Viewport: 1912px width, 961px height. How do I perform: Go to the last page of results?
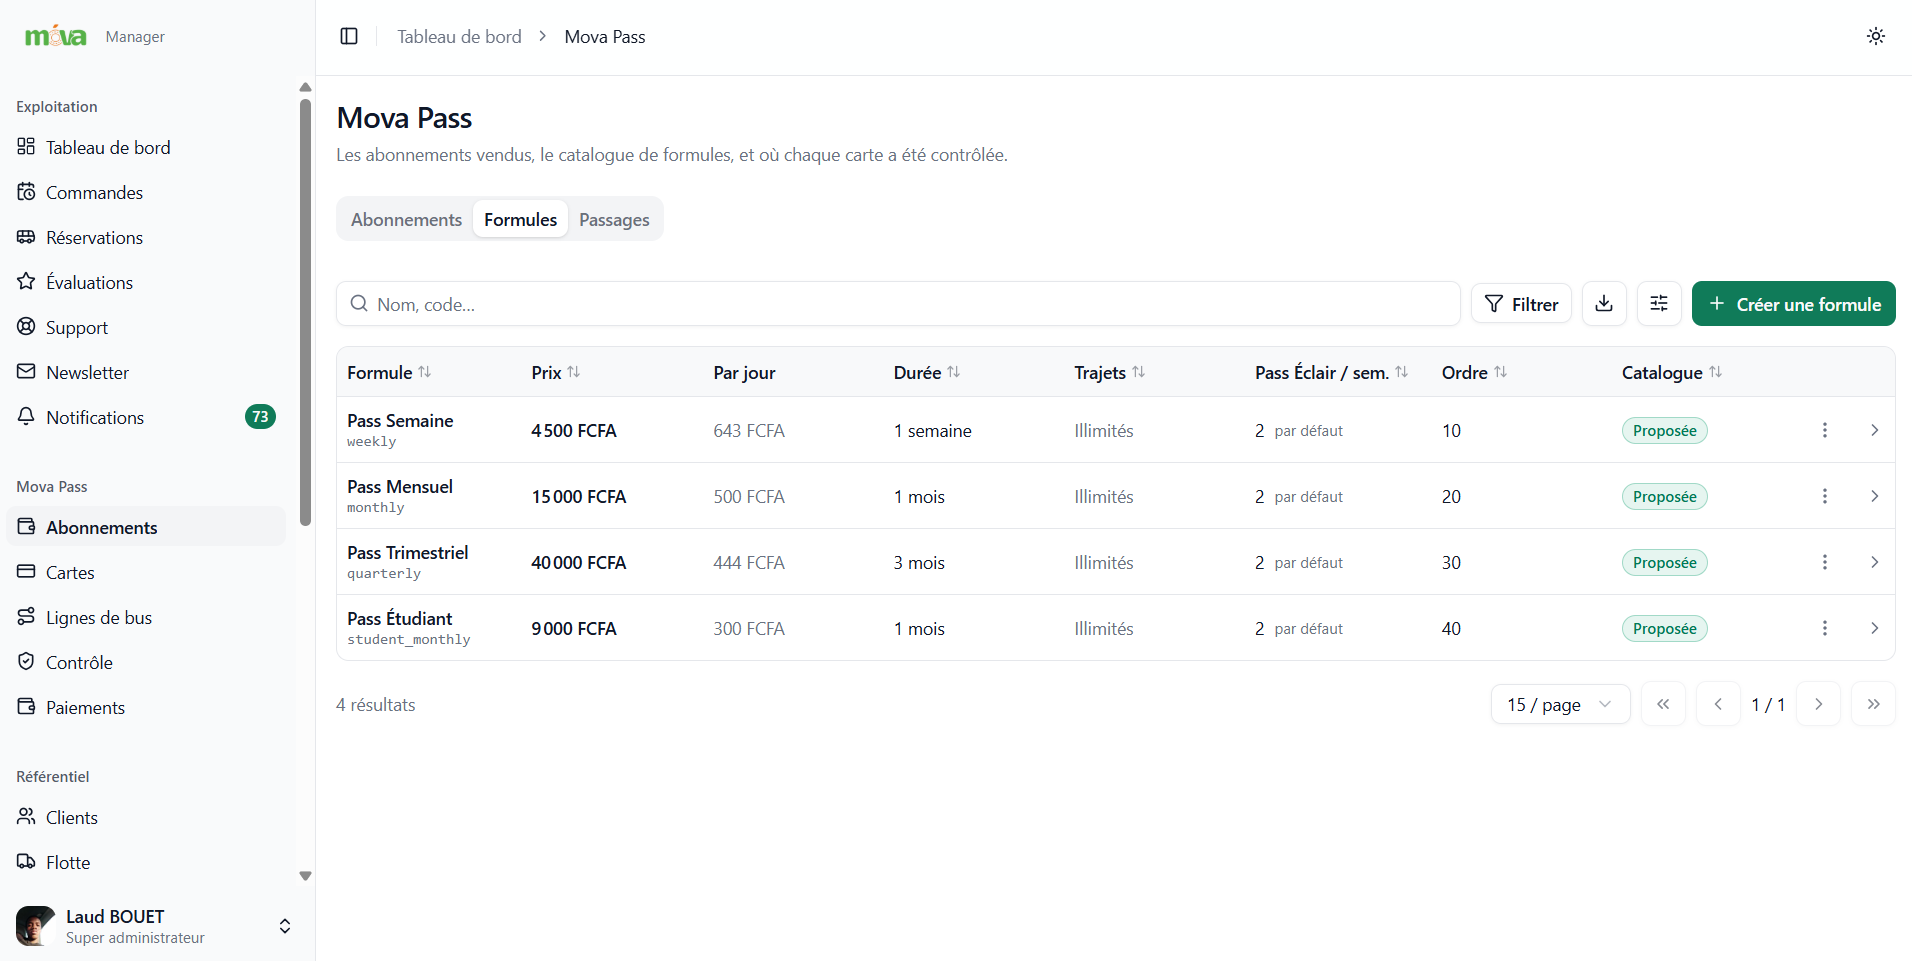click(1873, 704)
